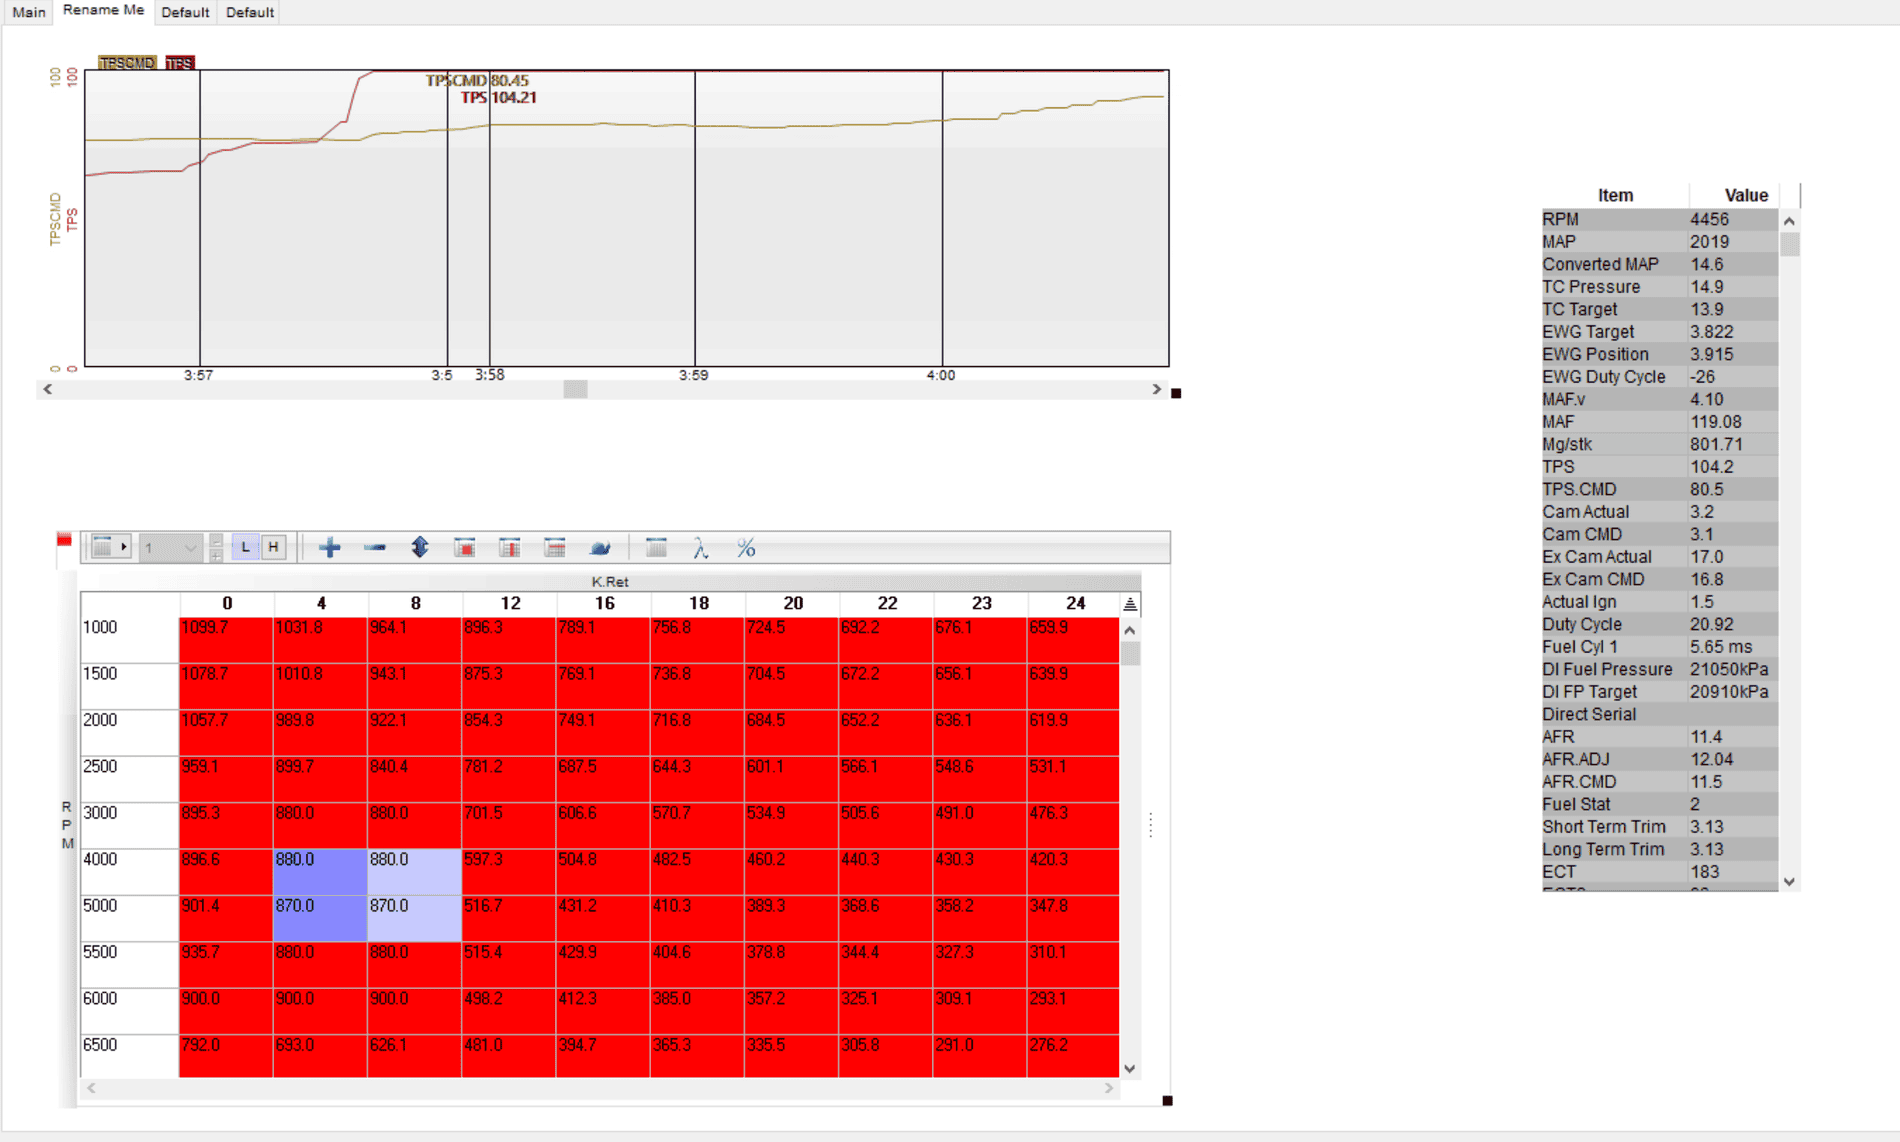Select the DI Fuel Pressure row
1900x1142 pixels.
1660,669
